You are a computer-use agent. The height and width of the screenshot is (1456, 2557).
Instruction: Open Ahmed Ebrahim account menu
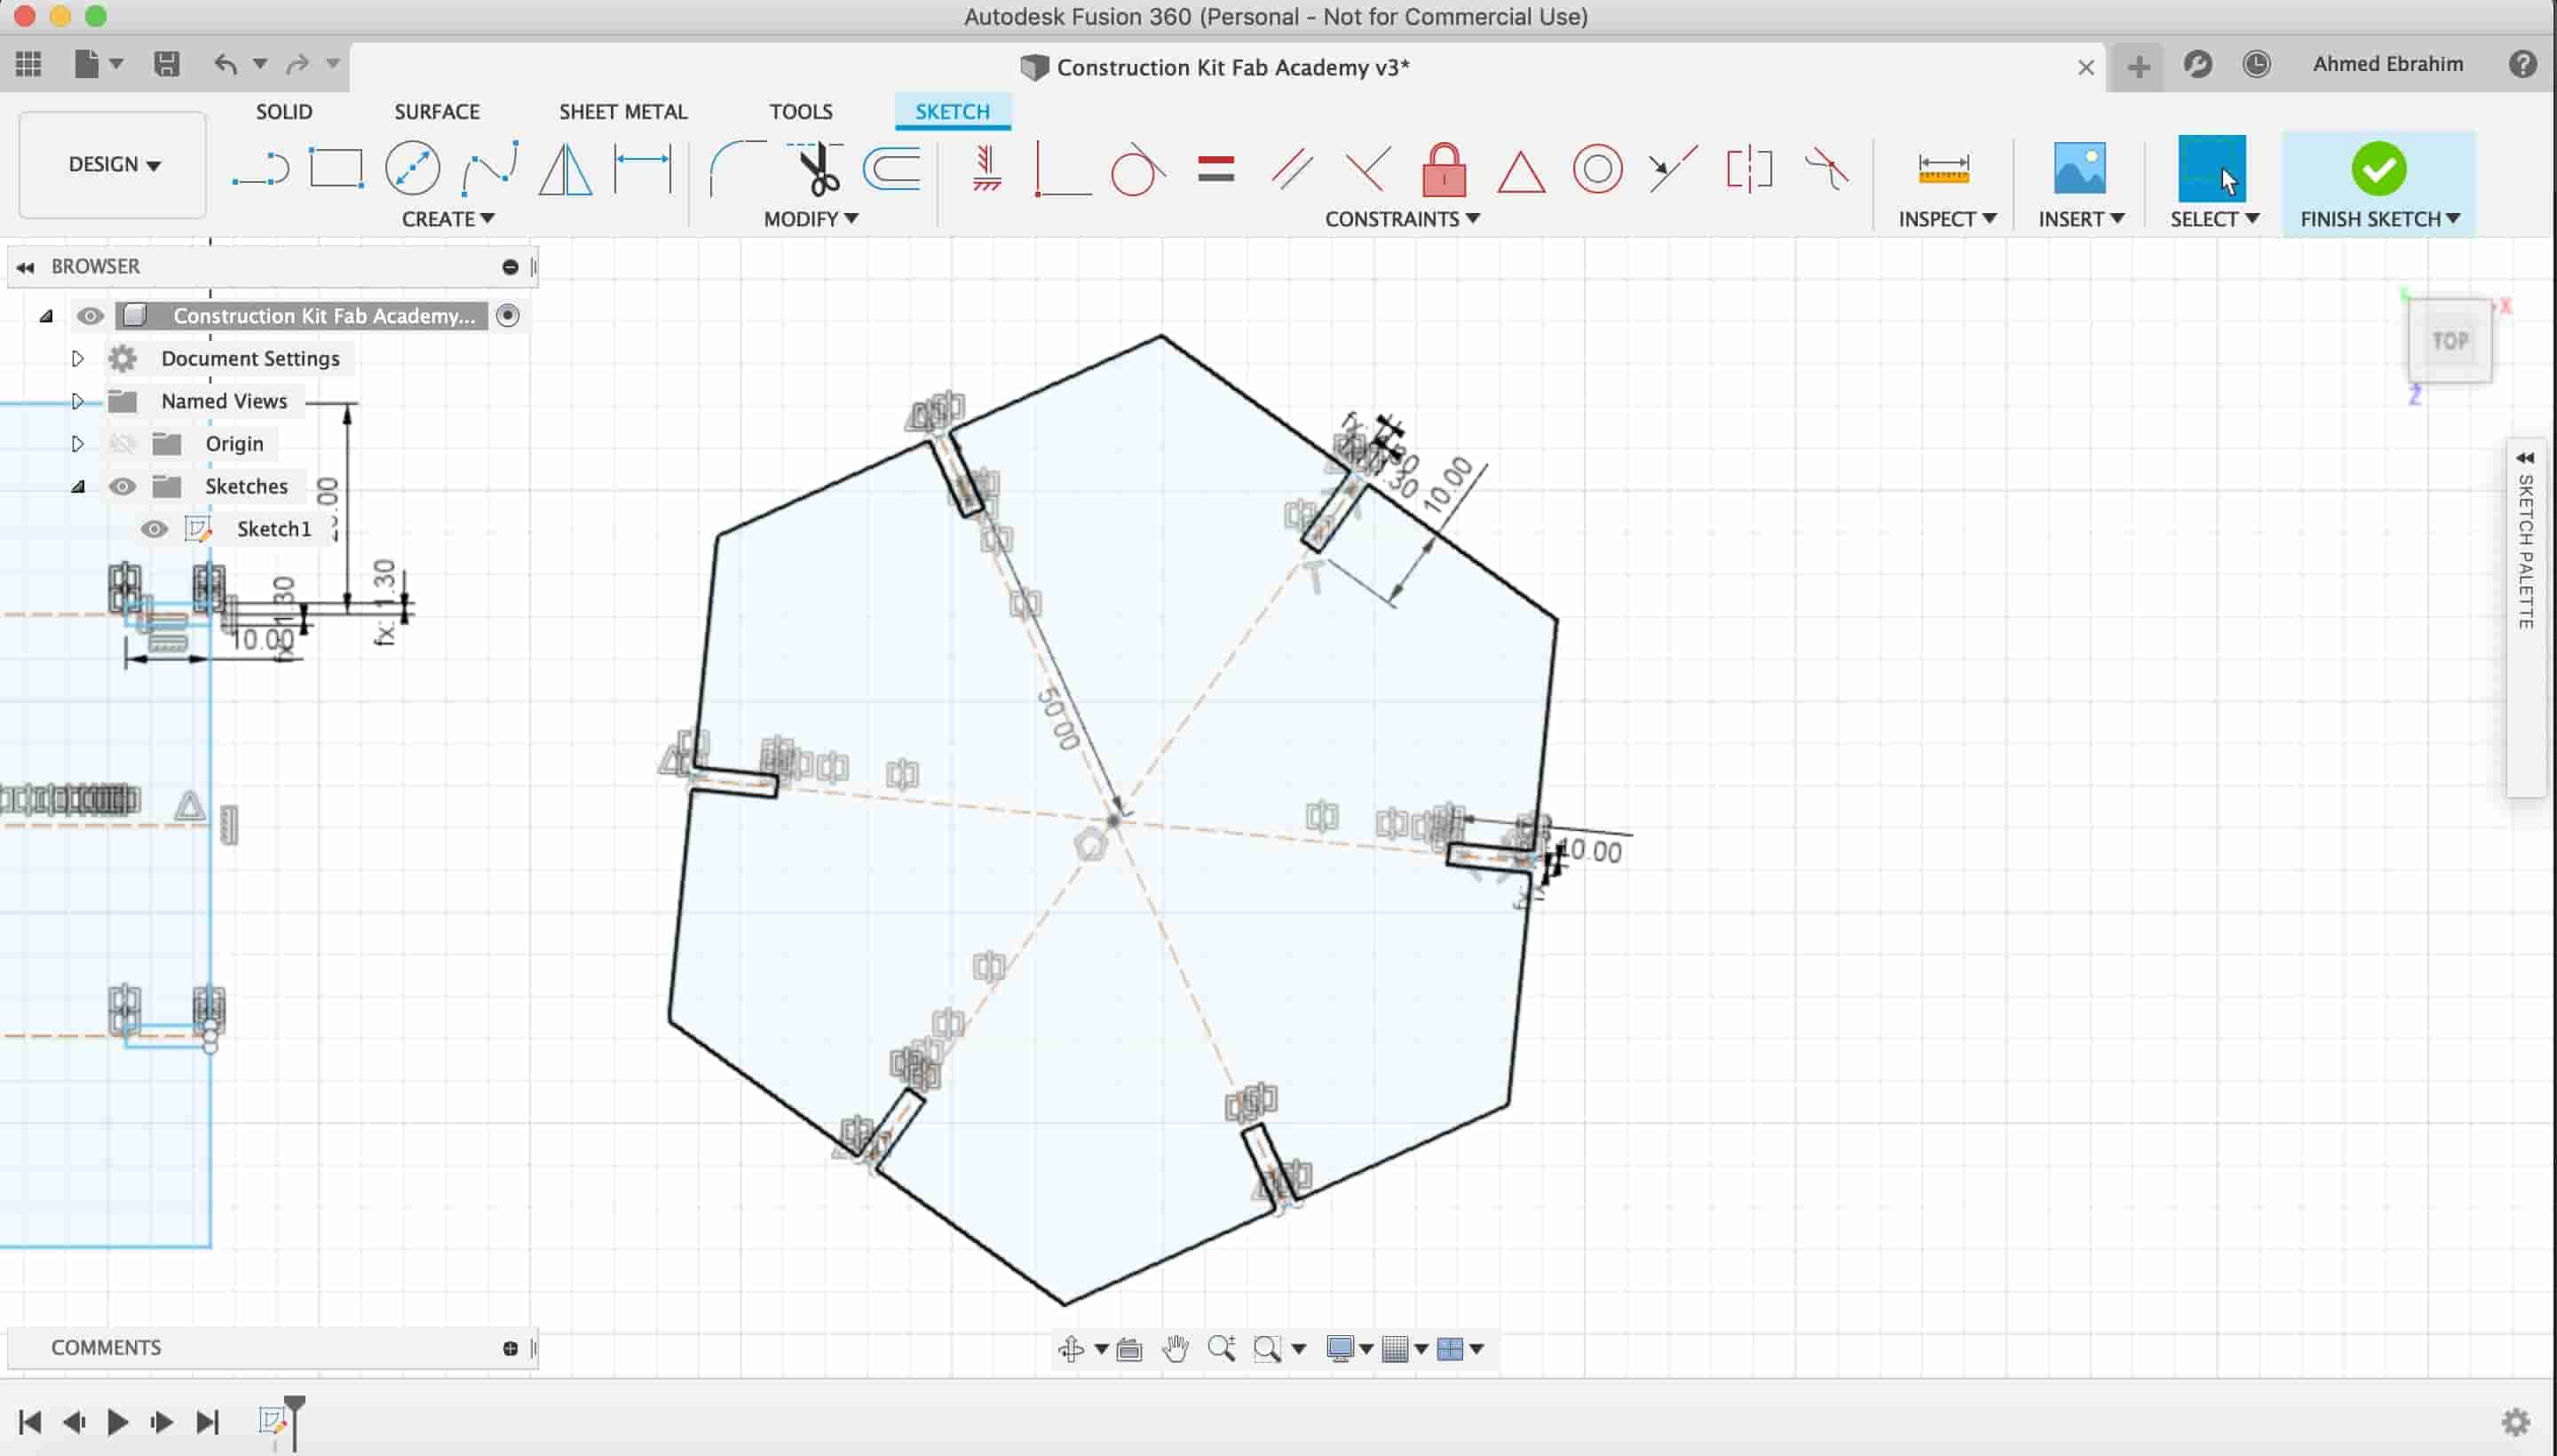[2388, 65]
